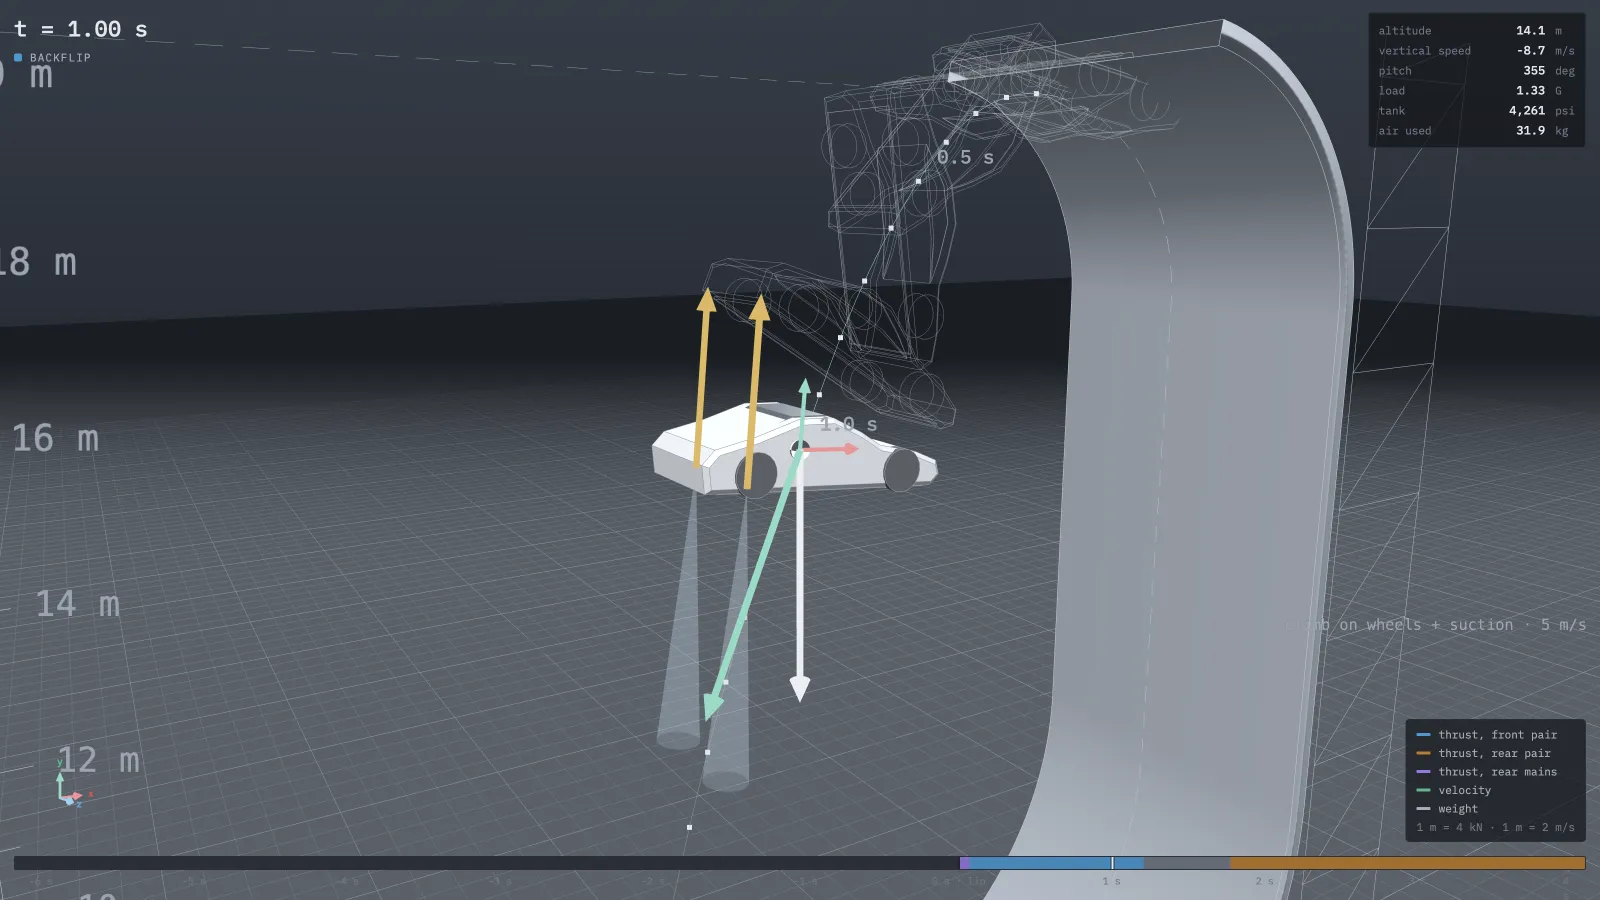Click the 'thrust, rear pair' legend label
The width and height of the screenshot is (1600, 900).
[x=1494, y=753]
